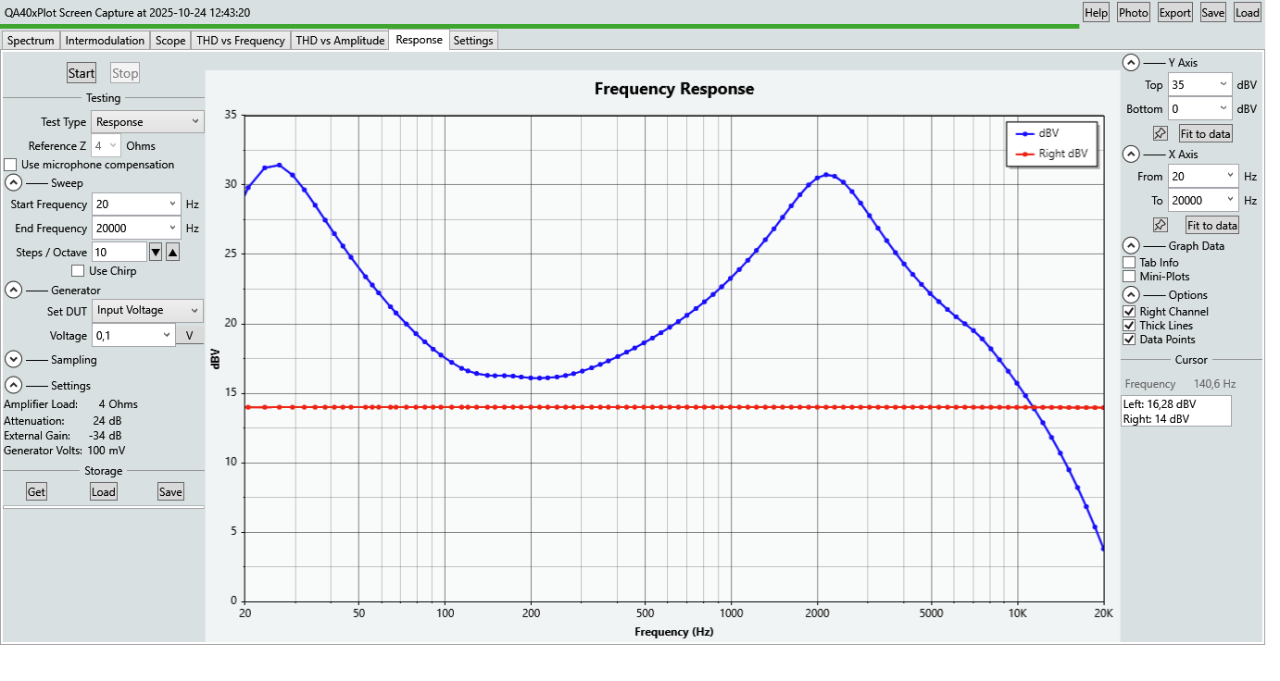
Task: Toggle the Data Points checkbox
Action: point(1129,340)
